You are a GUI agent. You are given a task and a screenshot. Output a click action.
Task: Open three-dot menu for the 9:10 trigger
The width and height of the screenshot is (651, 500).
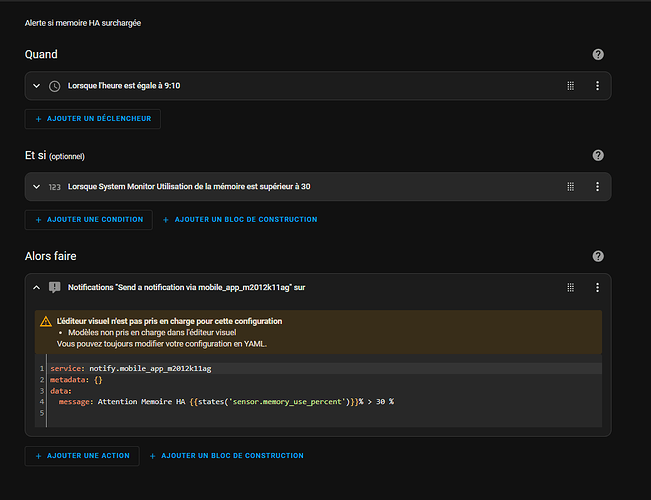click(x=597, y=86)
